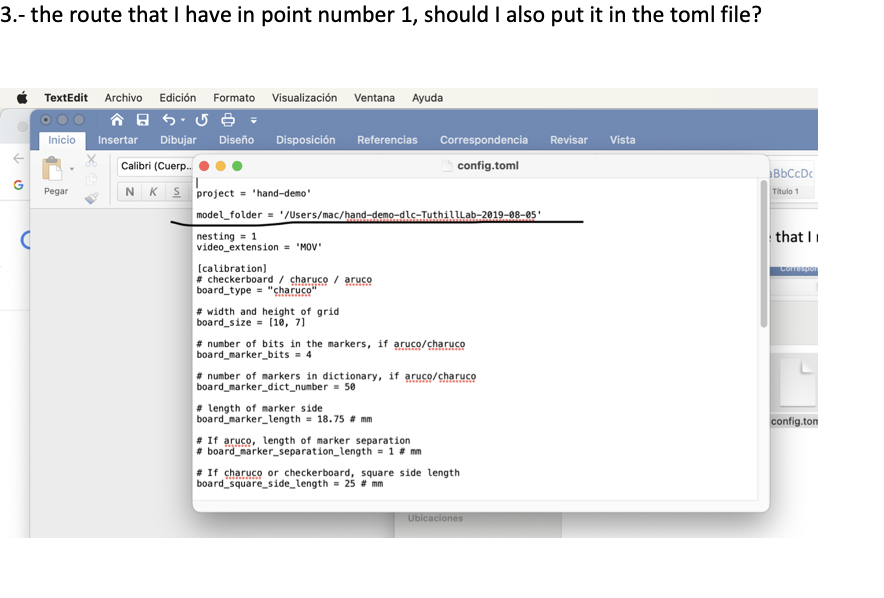Click the home icon in quick access toolbar
The image size is (884, 598).
click(x=115, y=119)
